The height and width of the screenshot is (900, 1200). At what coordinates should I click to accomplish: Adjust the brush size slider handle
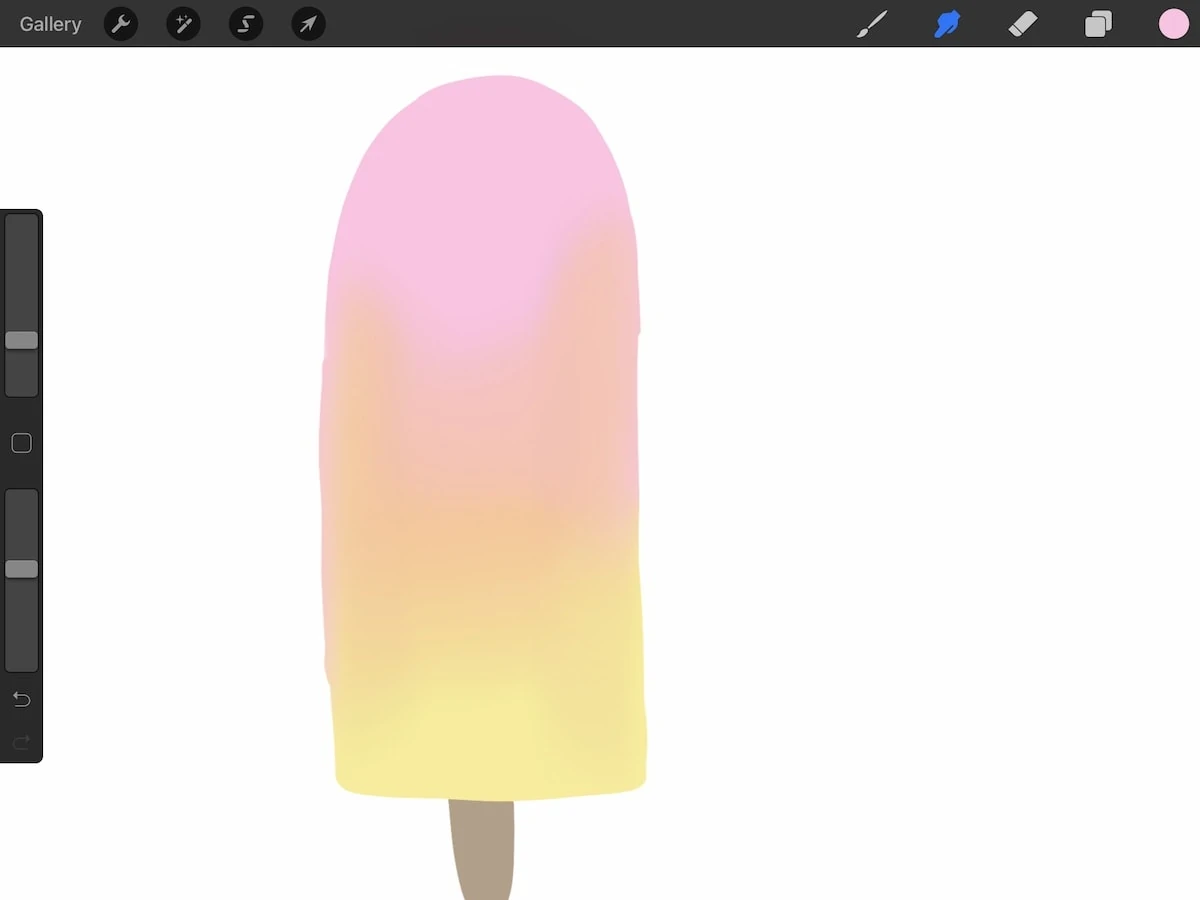point(22,341)
